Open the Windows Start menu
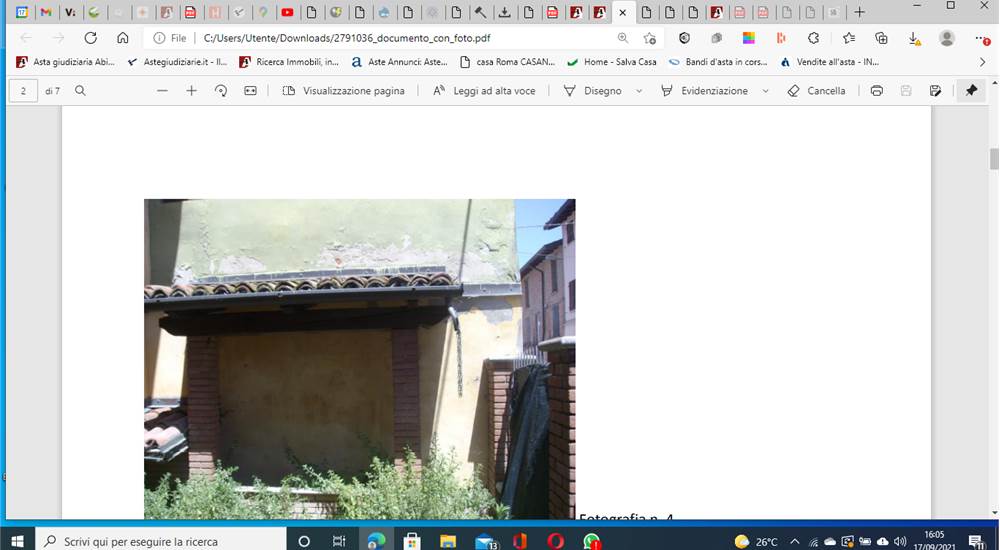1000x550 pixels. (x=17, y=541)
